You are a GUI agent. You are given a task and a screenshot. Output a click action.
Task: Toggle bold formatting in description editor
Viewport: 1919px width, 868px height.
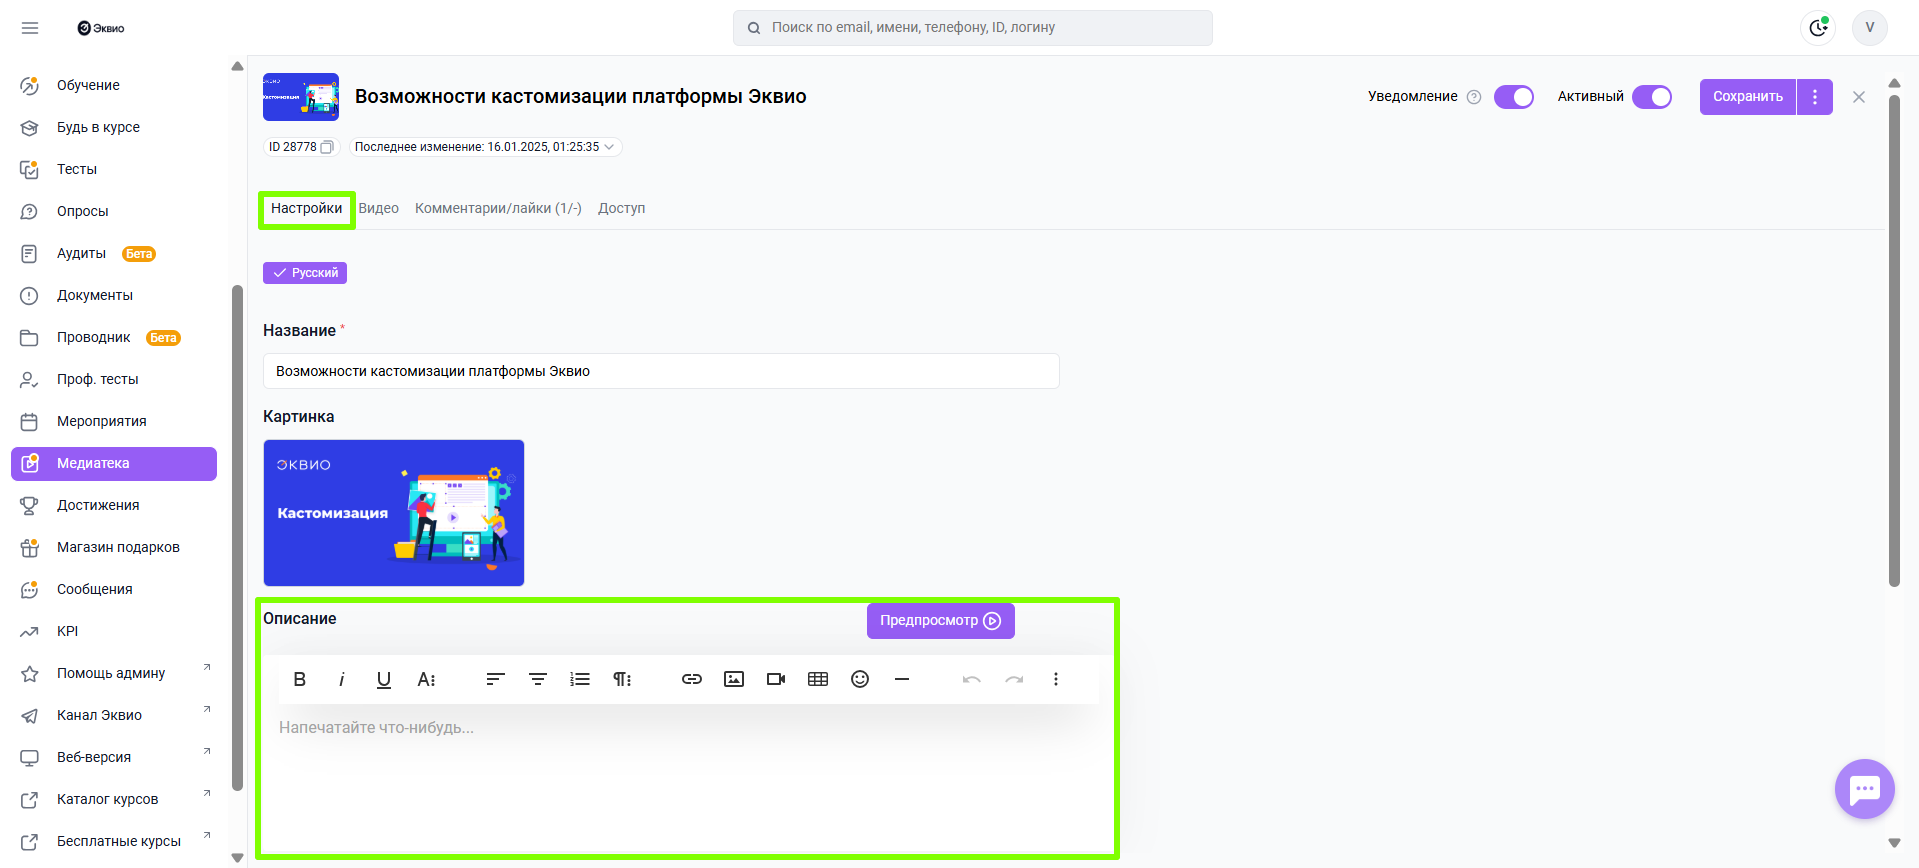pos(300,679)
